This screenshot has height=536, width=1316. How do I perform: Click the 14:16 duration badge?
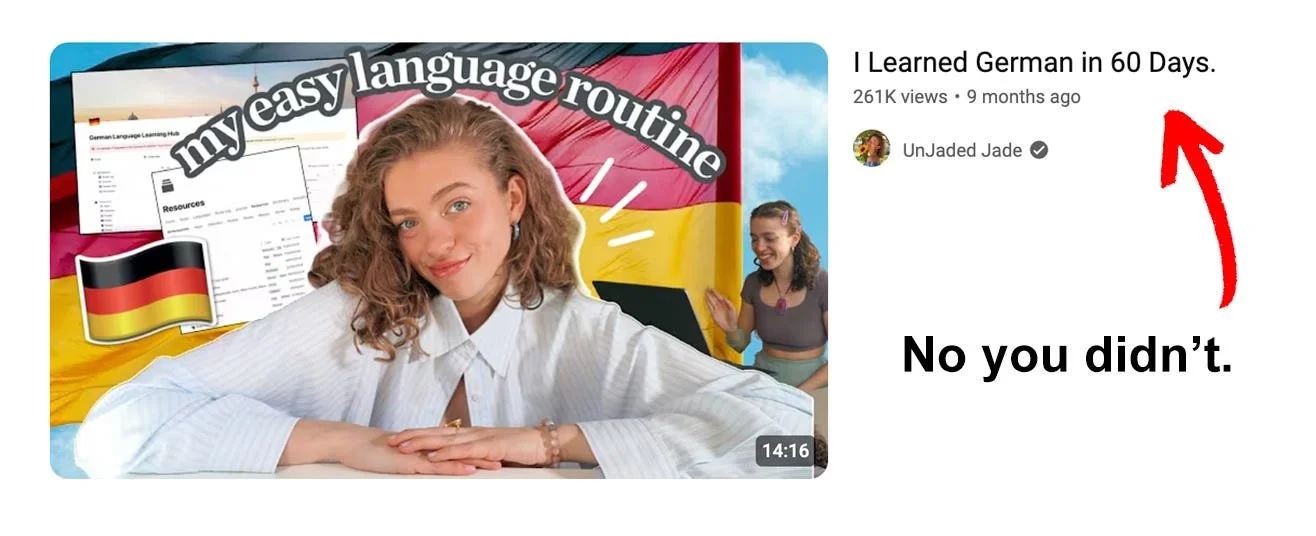[x=785, y=451]
